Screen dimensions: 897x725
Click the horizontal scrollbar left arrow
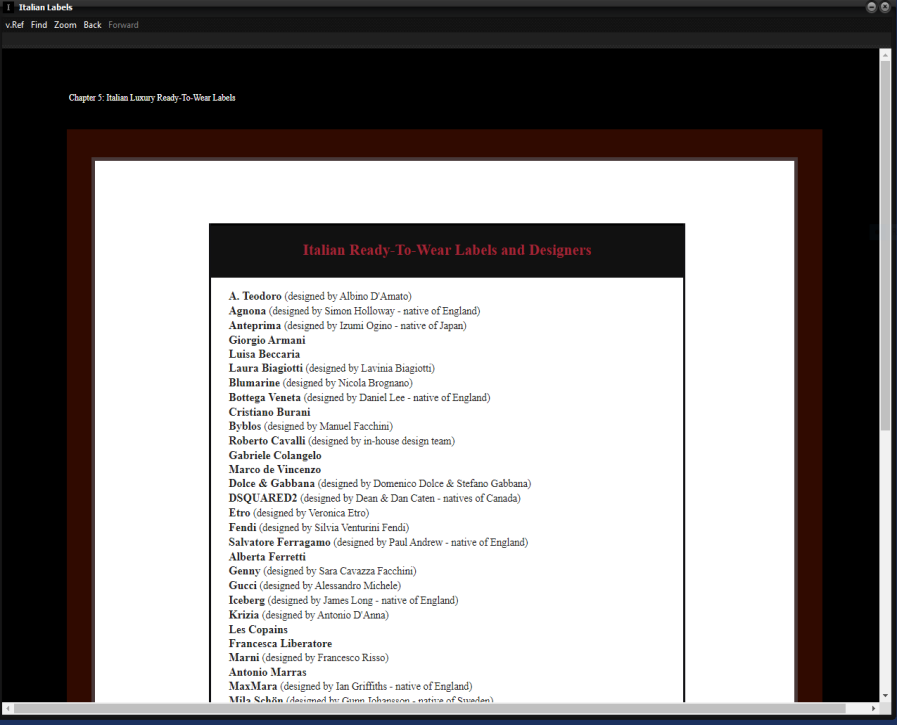coord(7,708)
